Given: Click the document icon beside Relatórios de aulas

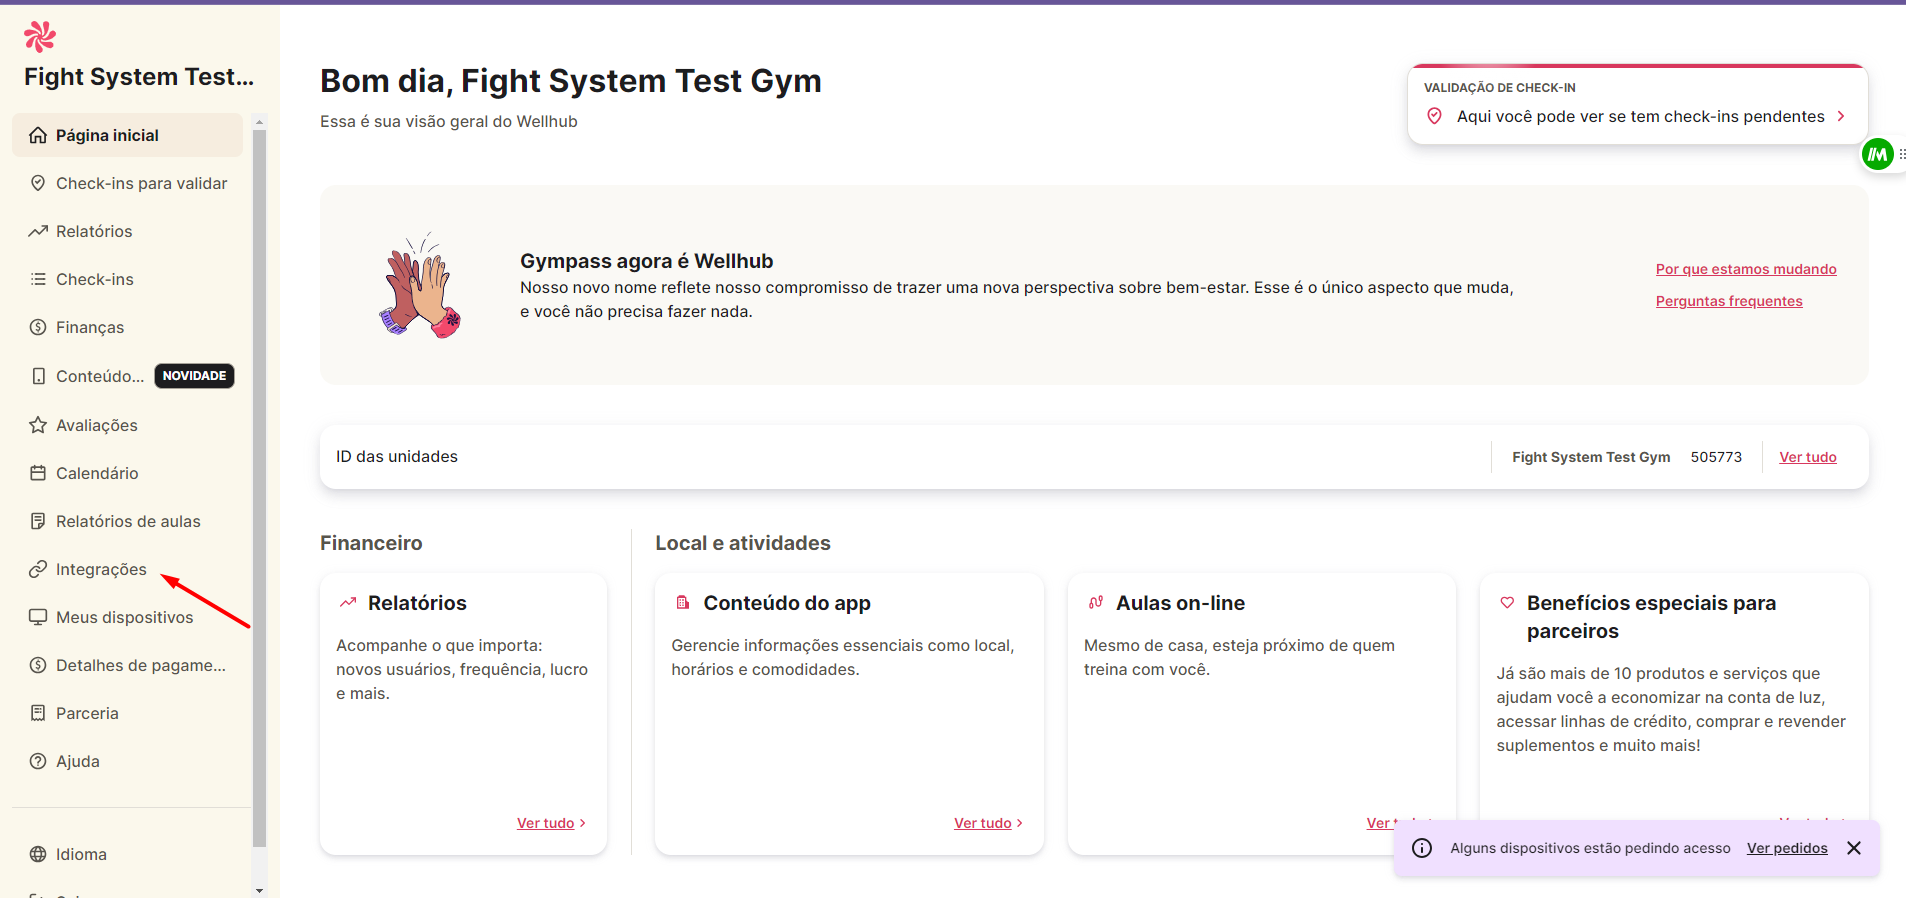Looking at the screenshot, I should [x=38, y=521].
